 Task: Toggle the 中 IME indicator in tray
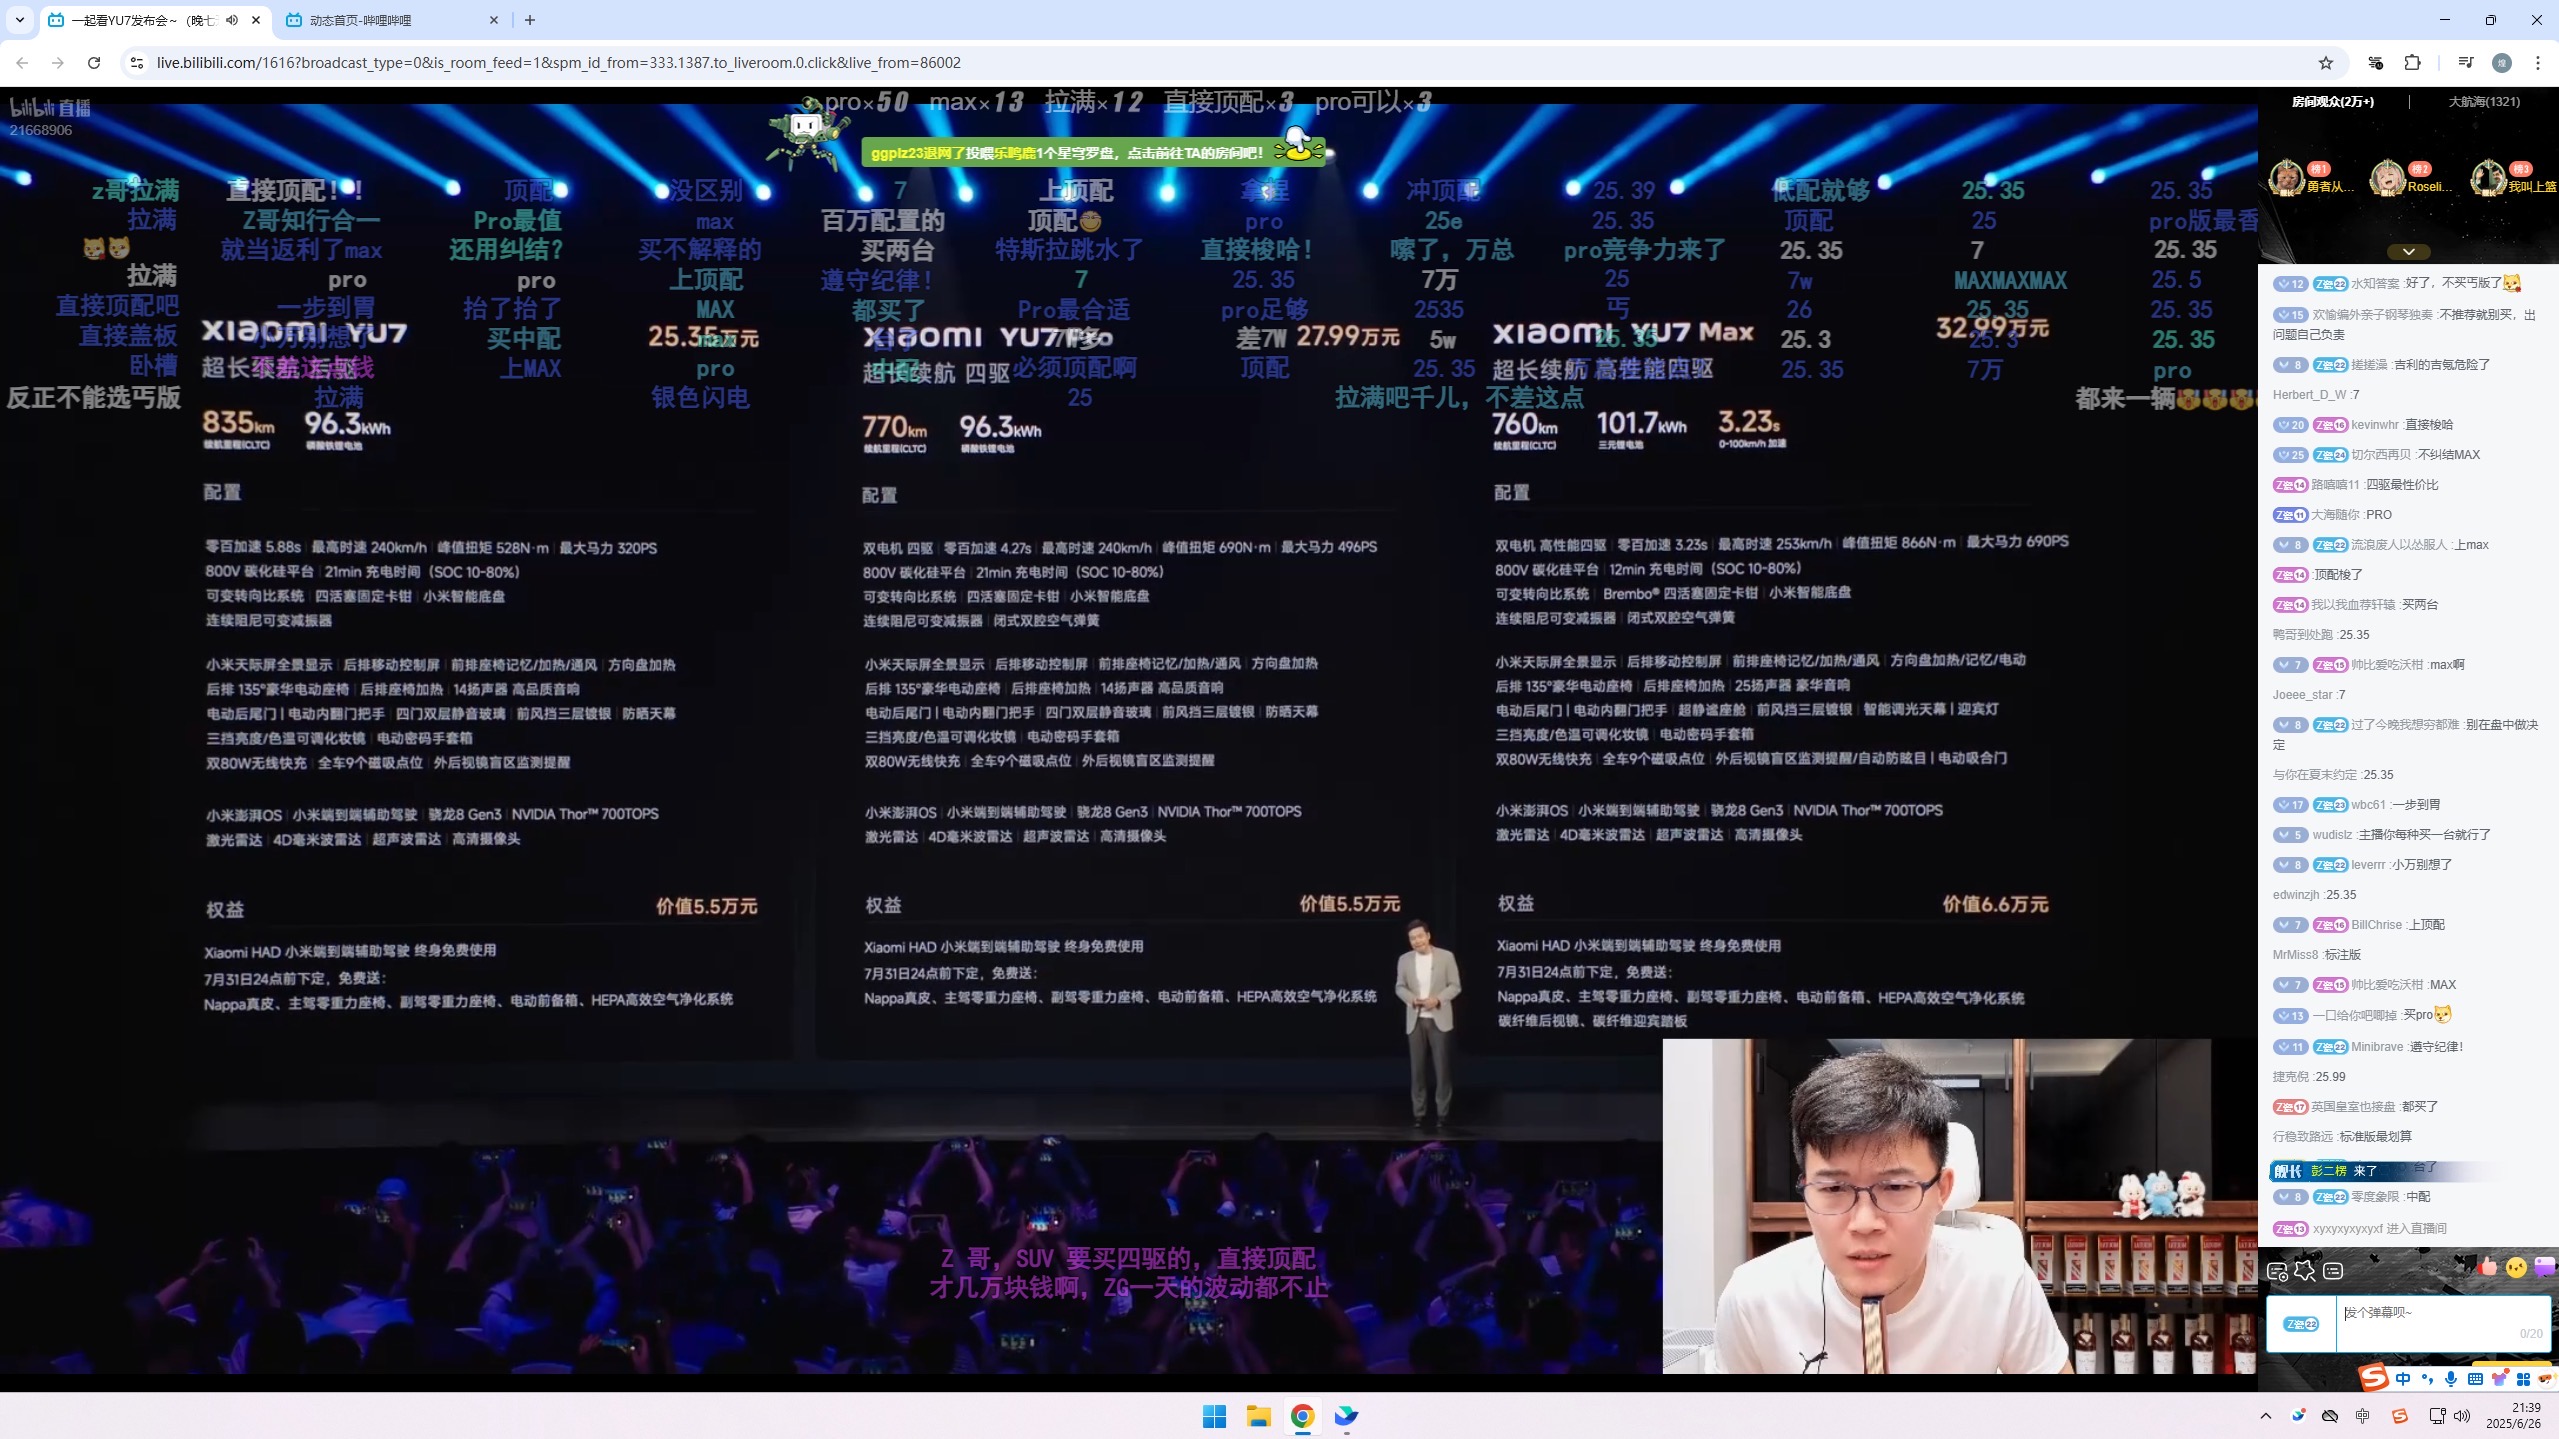[2363, 1416]
